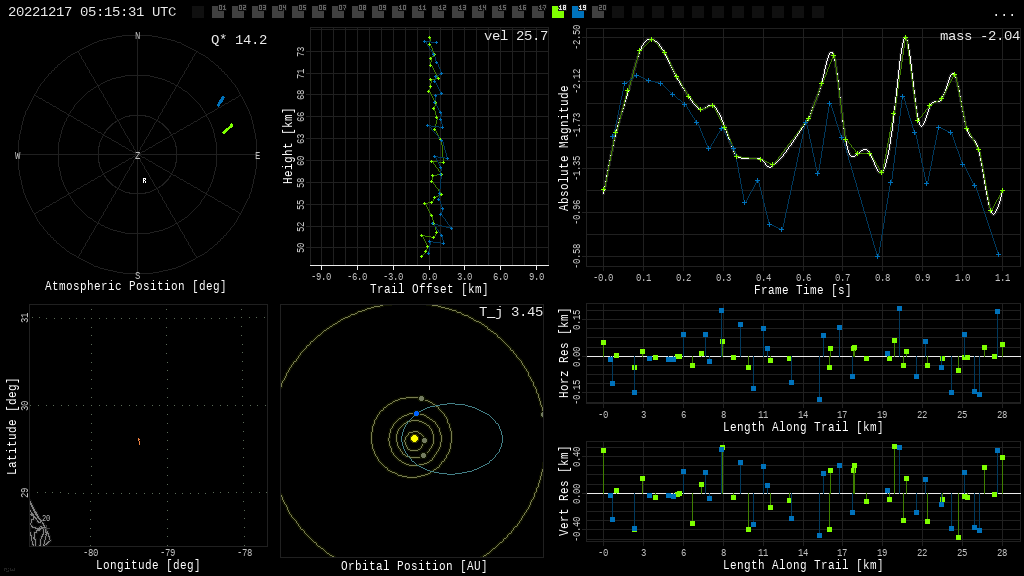Viewport: 1024px width, 576px height.
Task: Click the orange meteor marker on the map
Action: pyautogui.click(x=139, y=441)
